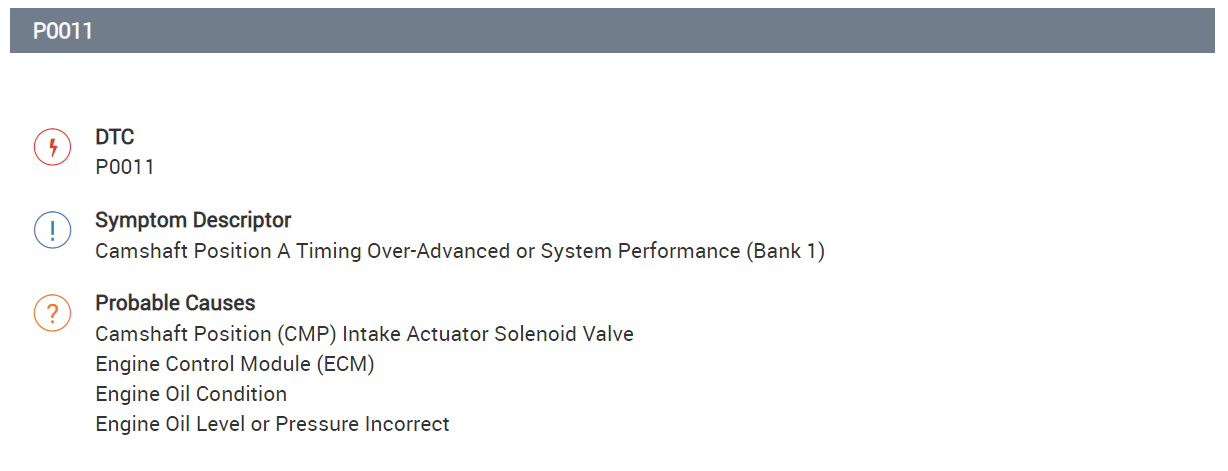The width and height of the screenshot is (1228, 471).
Task: Pick the Engine Oil Level or Pressure Incorrect cause
Action: coord(272,424)
